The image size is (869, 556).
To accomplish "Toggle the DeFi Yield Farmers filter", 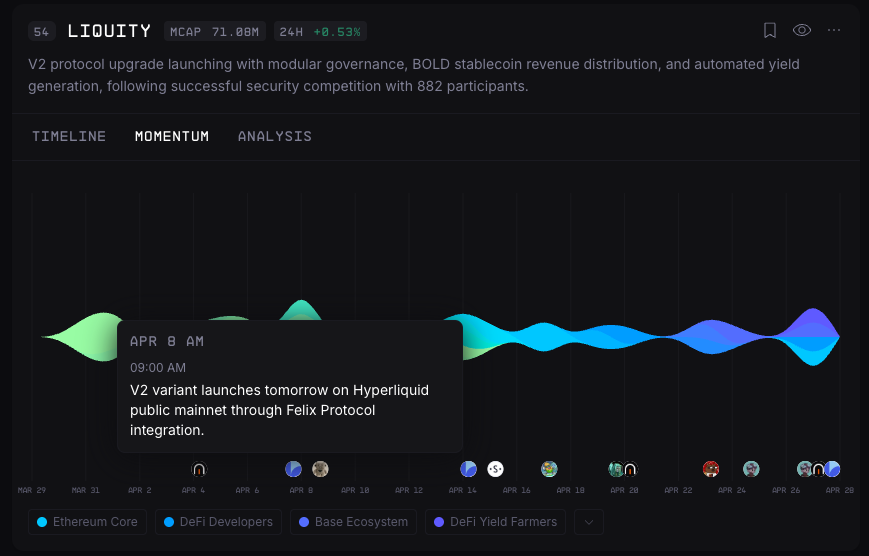I will (495, 522).
